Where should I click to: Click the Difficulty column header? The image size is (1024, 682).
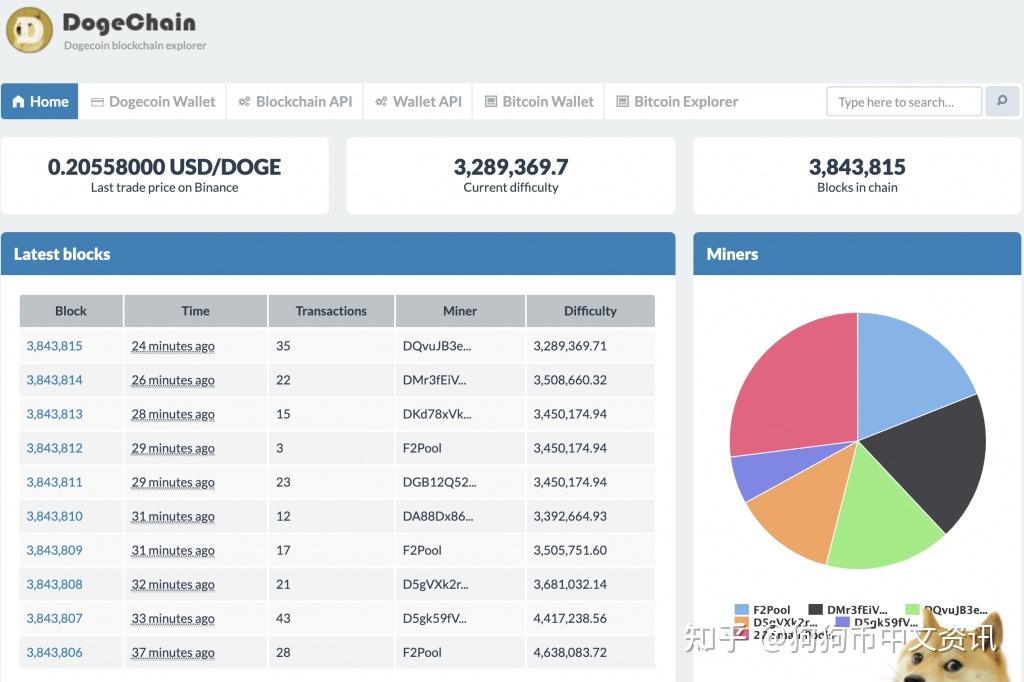coord(590,311)
